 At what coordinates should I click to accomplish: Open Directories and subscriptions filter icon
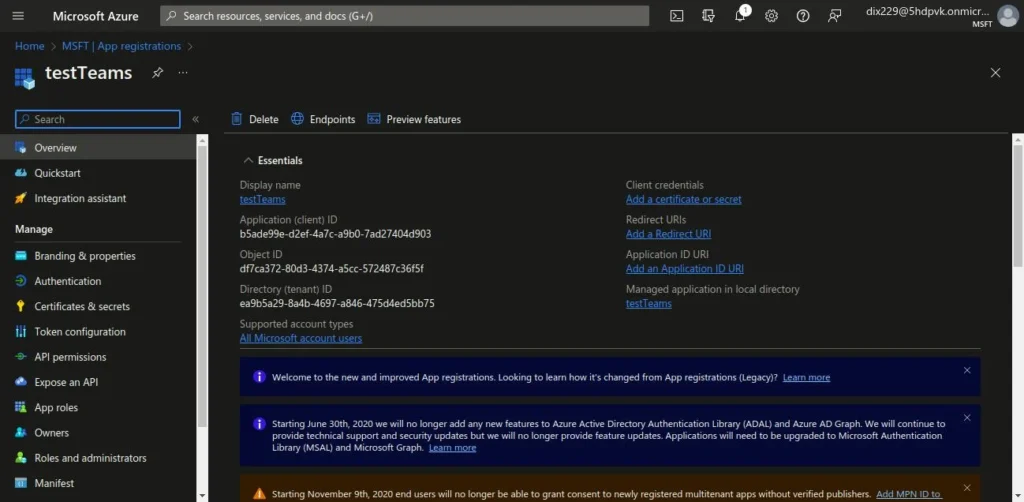tap(708, 16)
